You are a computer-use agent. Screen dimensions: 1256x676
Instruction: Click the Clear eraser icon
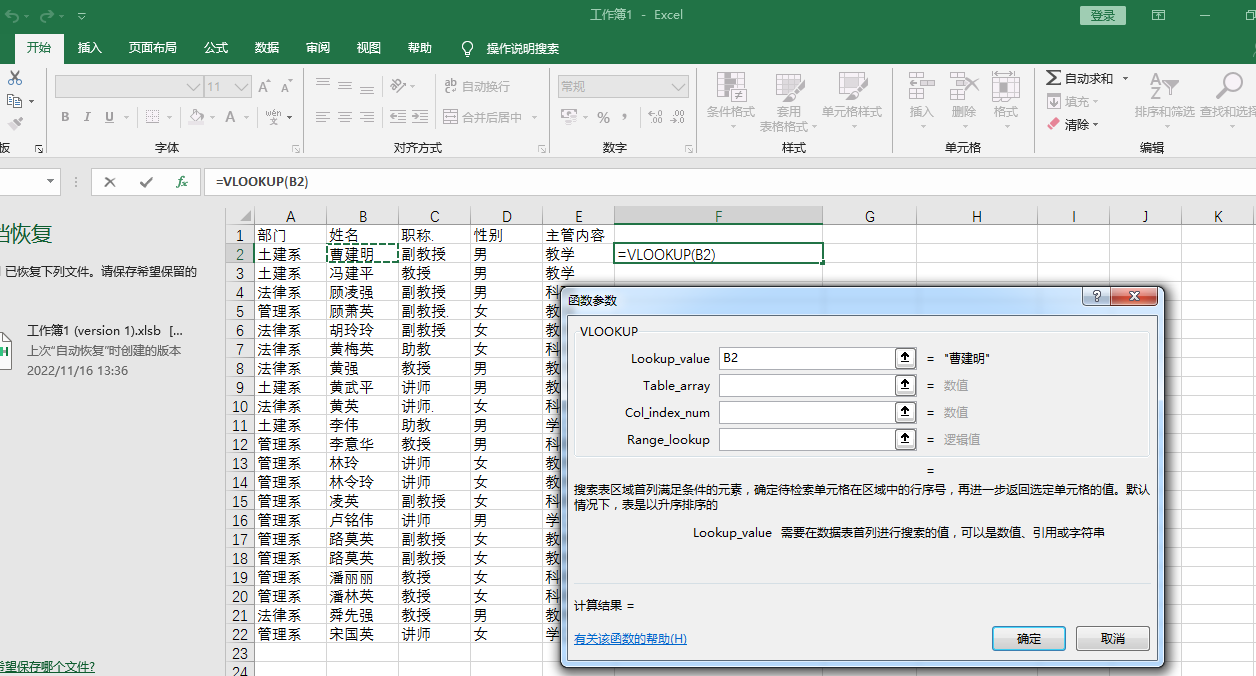pos(1053,125)
